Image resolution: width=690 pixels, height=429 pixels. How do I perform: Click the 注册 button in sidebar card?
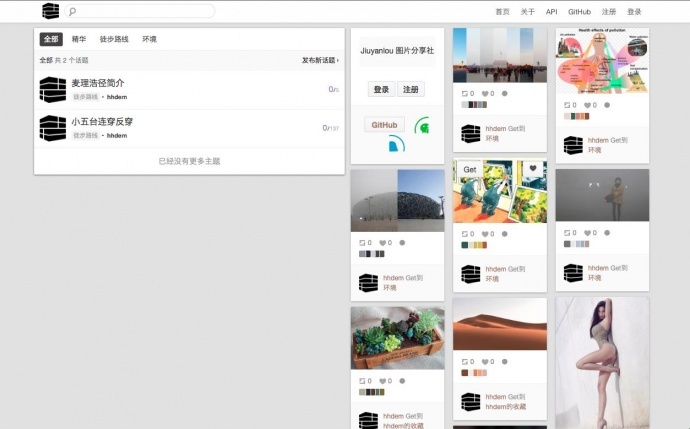click(411, 89)
